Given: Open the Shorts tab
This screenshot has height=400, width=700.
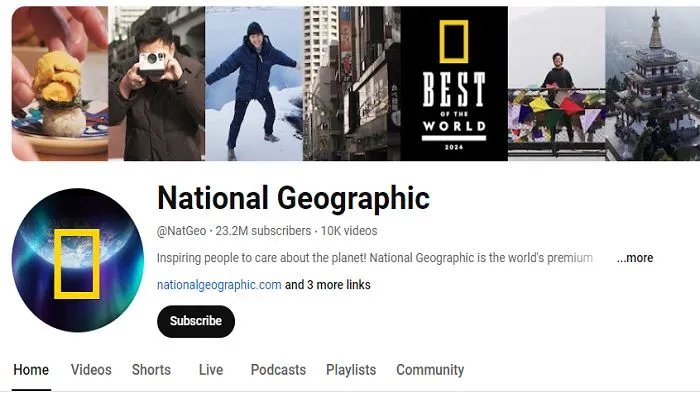Looking at the screenshot, I should (151, 370).
